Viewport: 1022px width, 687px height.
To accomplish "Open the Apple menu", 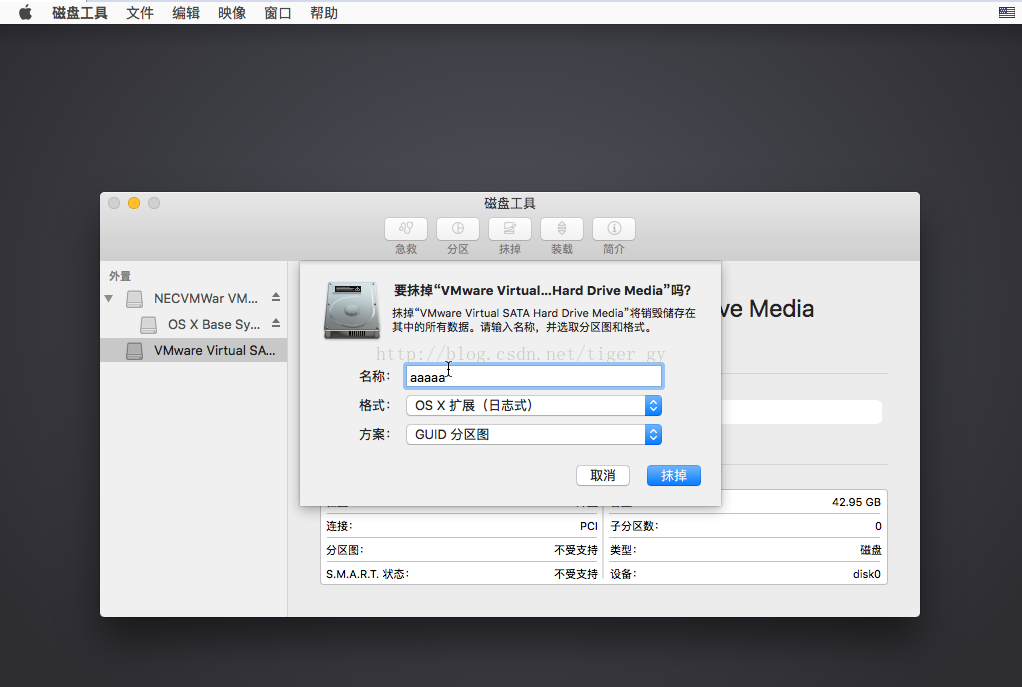I will [x=25, y=12].
